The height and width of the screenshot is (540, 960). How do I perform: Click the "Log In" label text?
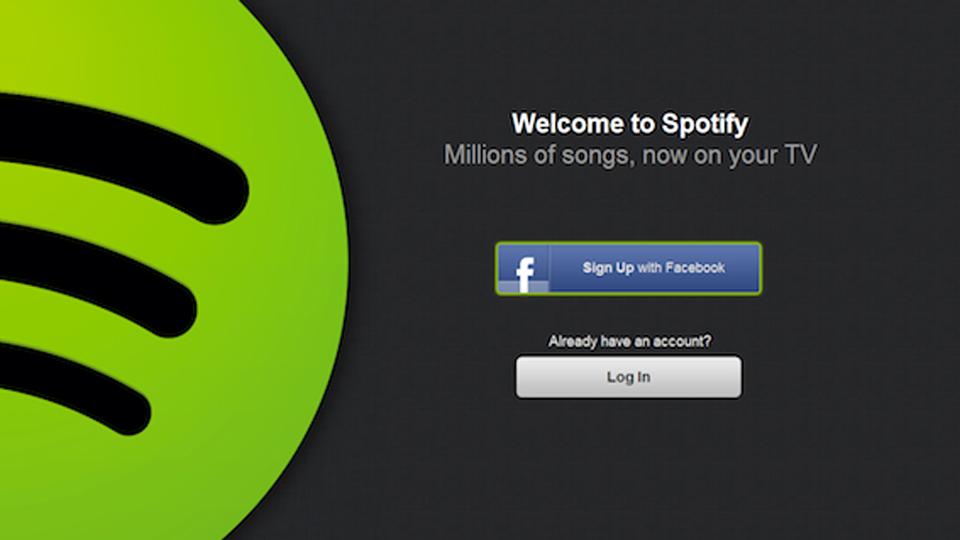(x=628, y=377)
